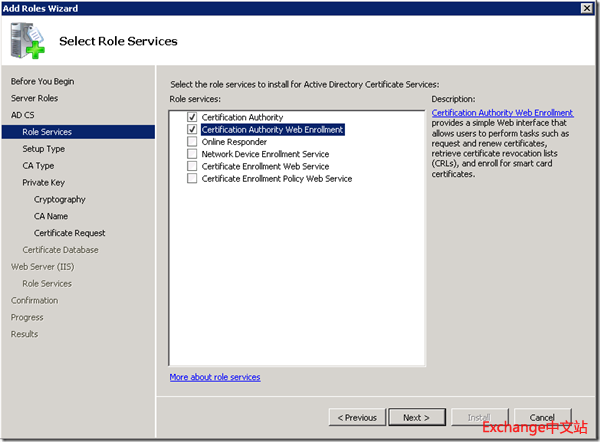
Task: Select the Certificate Request step
Action: click(x=69, y=233)
